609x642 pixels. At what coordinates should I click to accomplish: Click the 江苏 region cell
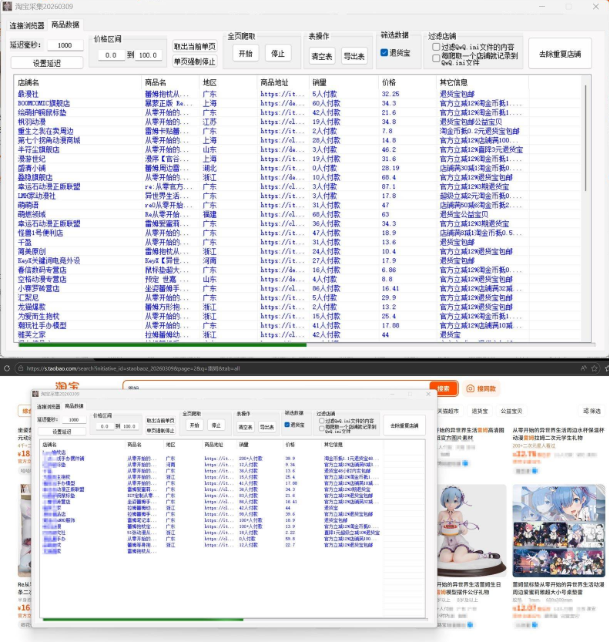(210, 122)
